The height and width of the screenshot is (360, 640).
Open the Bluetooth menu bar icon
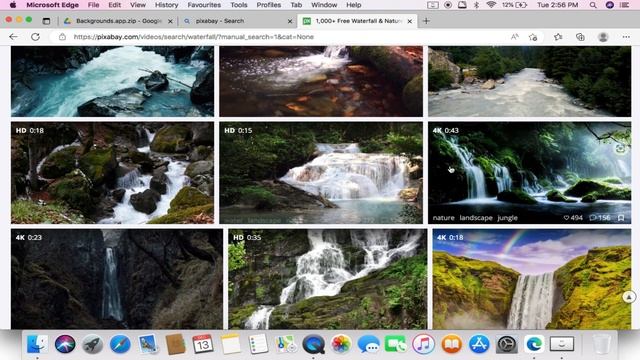[x=476, y=5]
